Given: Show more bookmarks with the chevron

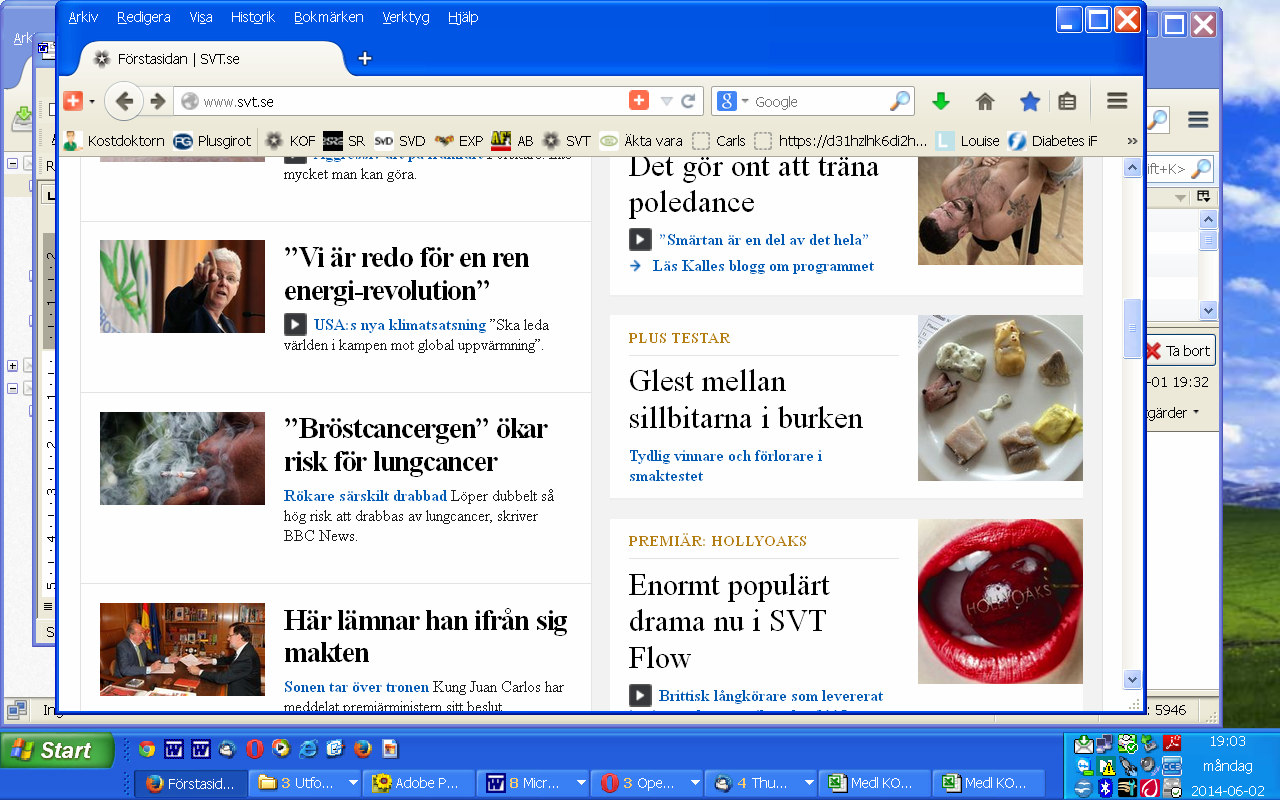Looking at the screenshot, I should (x=1132, y=141).
